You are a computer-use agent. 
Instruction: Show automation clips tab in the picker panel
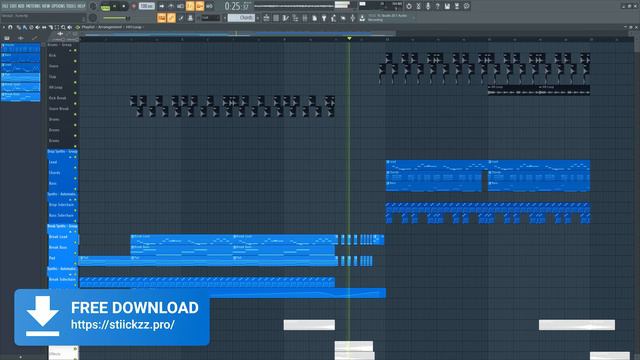coord(35,38)
